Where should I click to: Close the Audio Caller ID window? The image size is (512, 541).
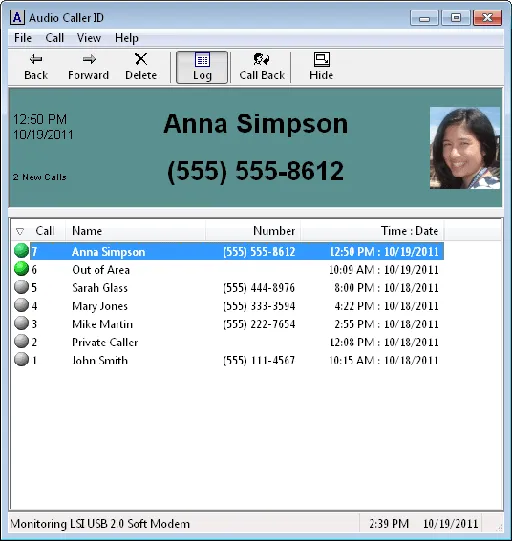pos(487,18)
